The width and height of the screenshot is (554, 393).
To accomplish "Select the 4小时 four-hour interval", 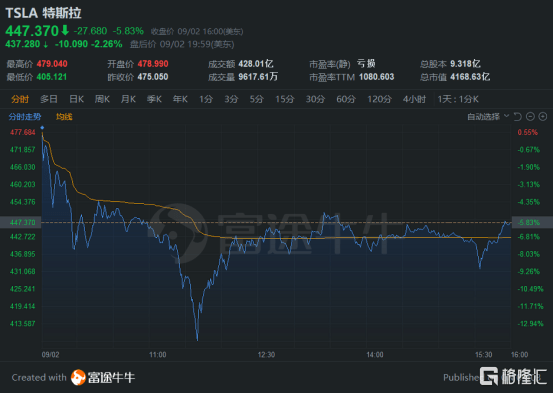I will 414,99.
